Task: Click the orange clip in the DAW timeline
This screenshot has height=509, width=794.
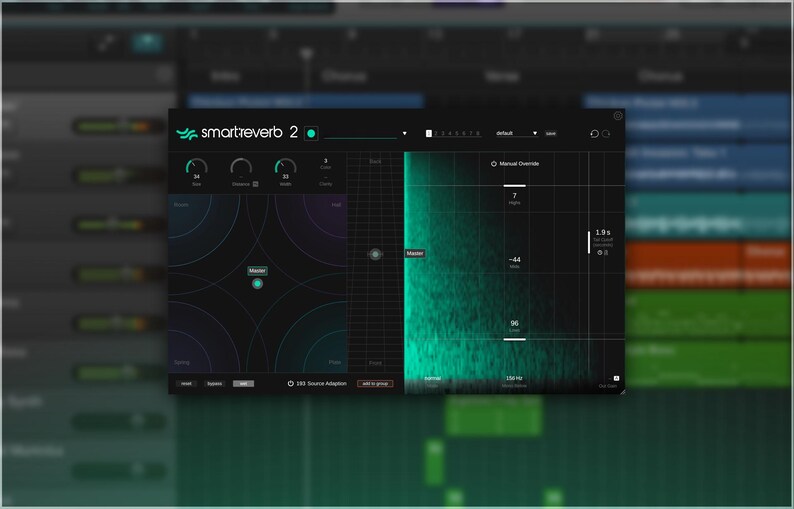Action: pos(708,265)
